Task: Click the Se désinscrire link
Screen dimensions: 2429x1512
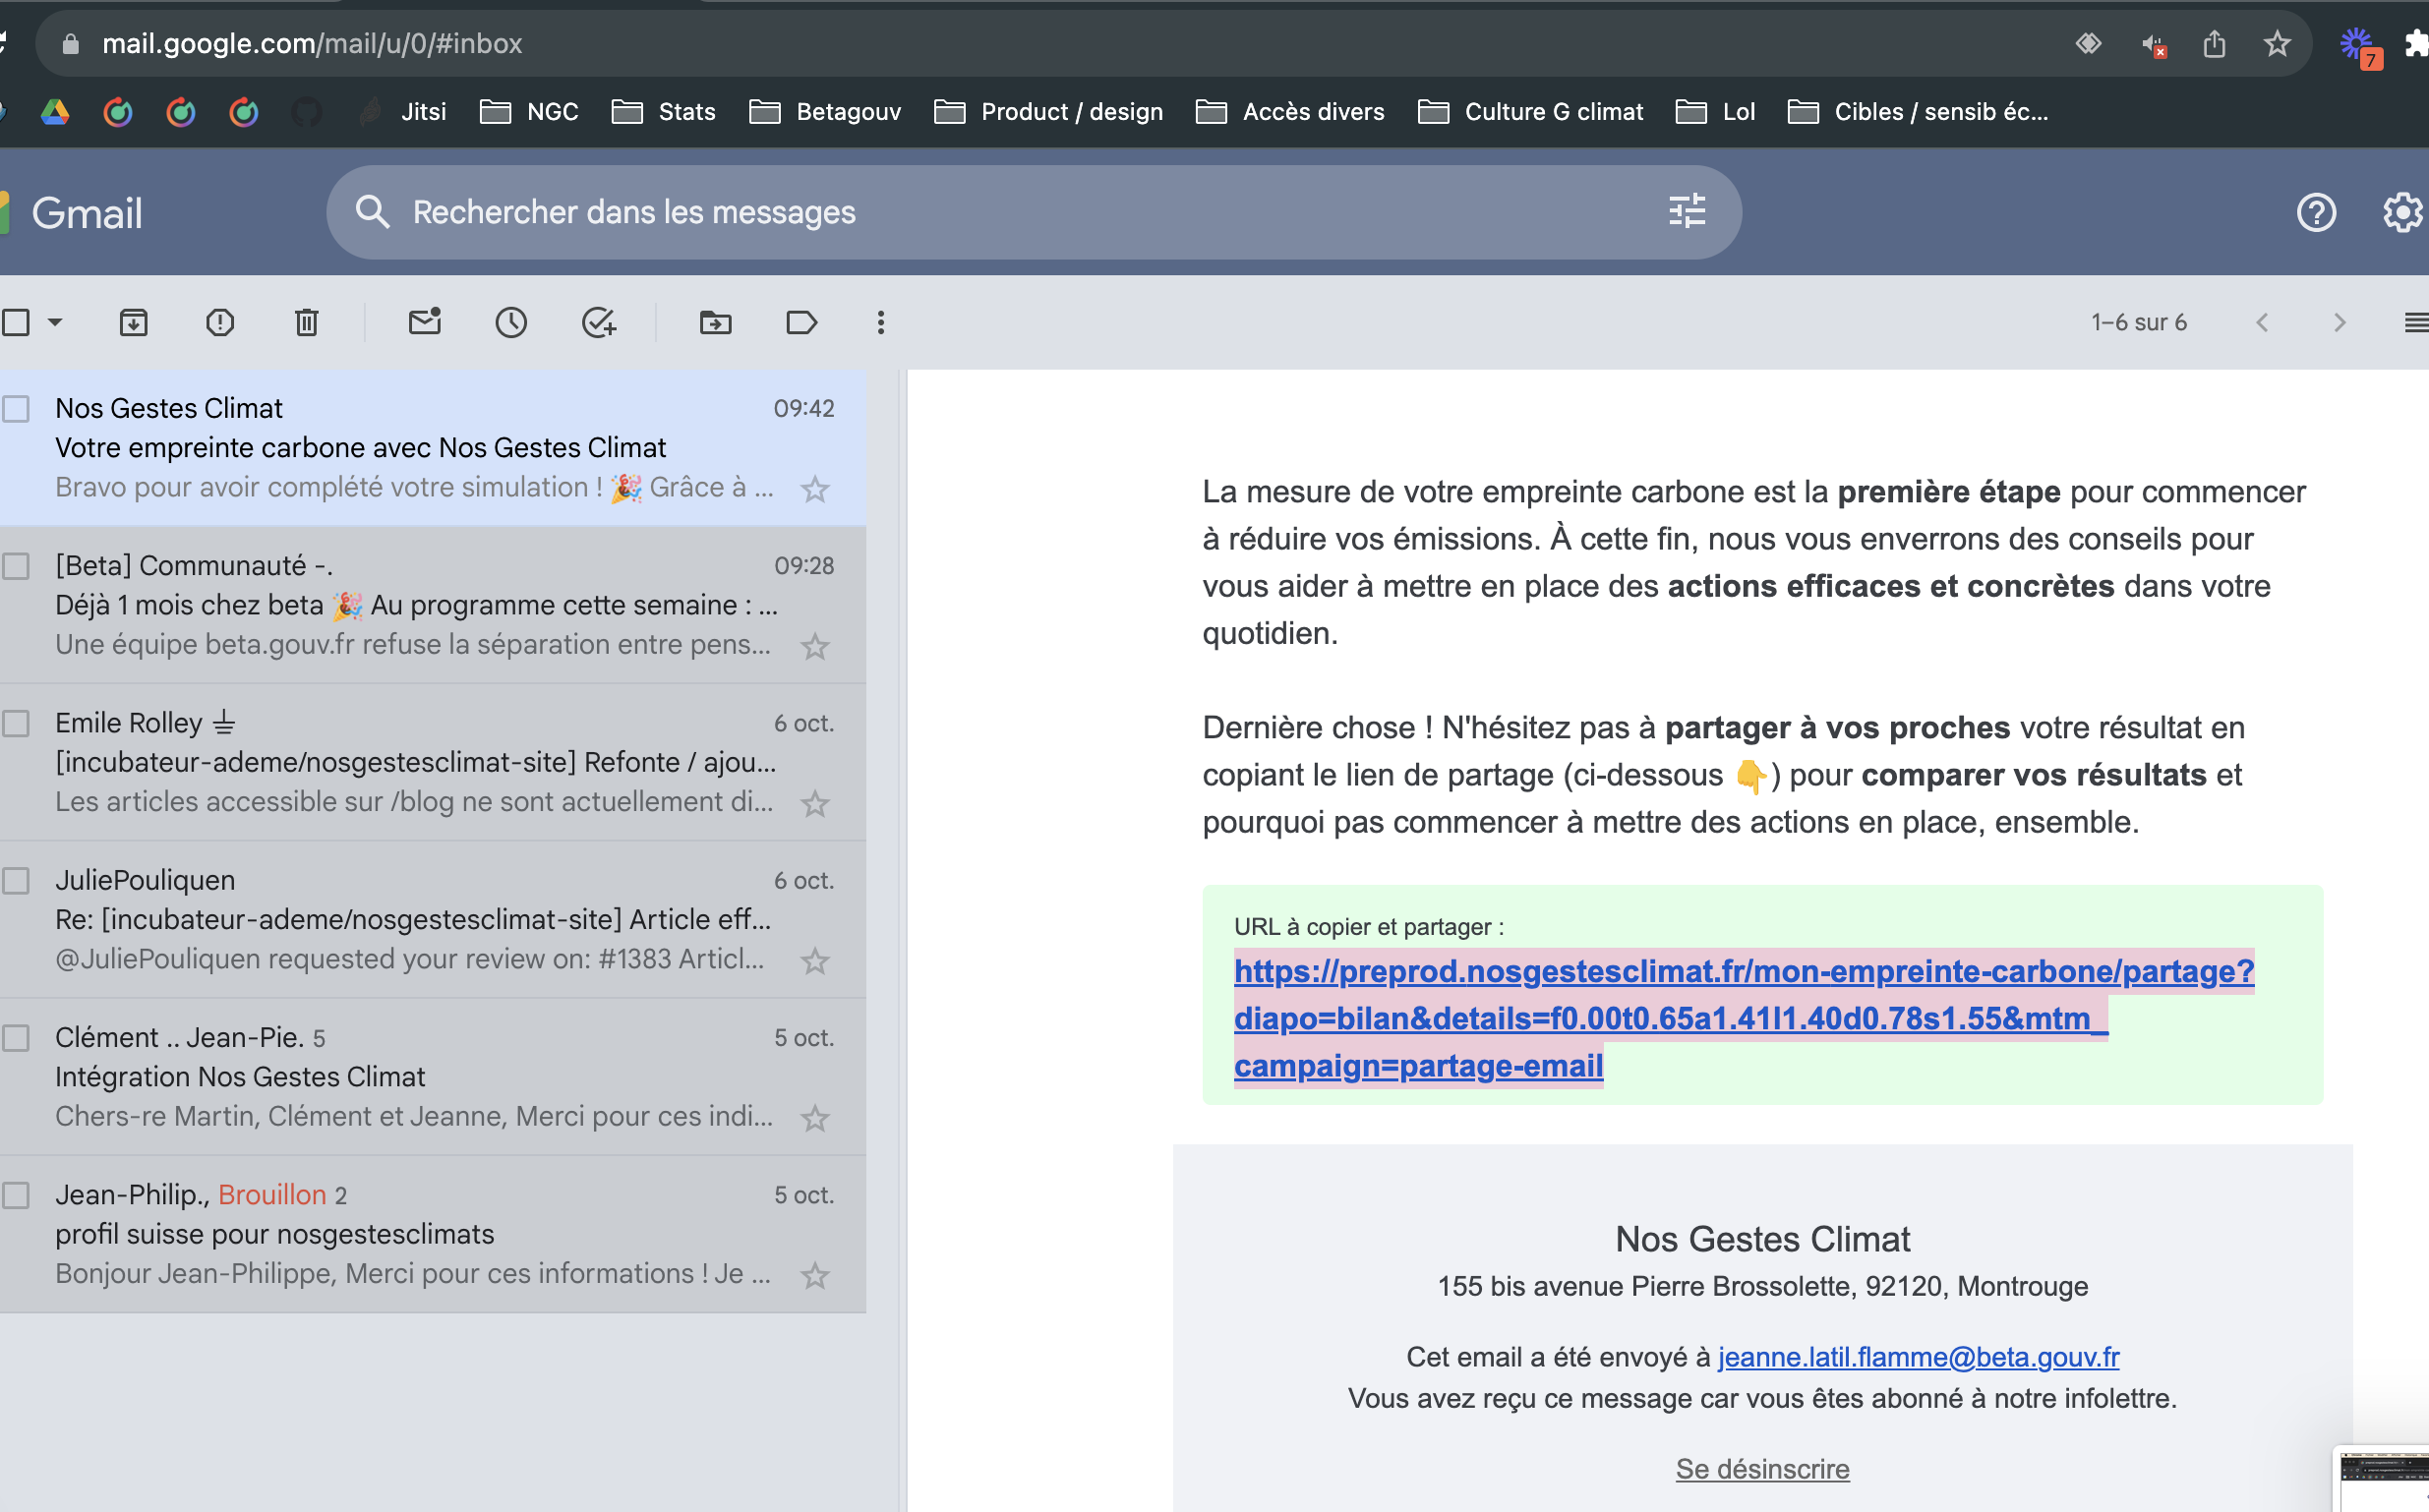Action: tap(1762, 1468)
